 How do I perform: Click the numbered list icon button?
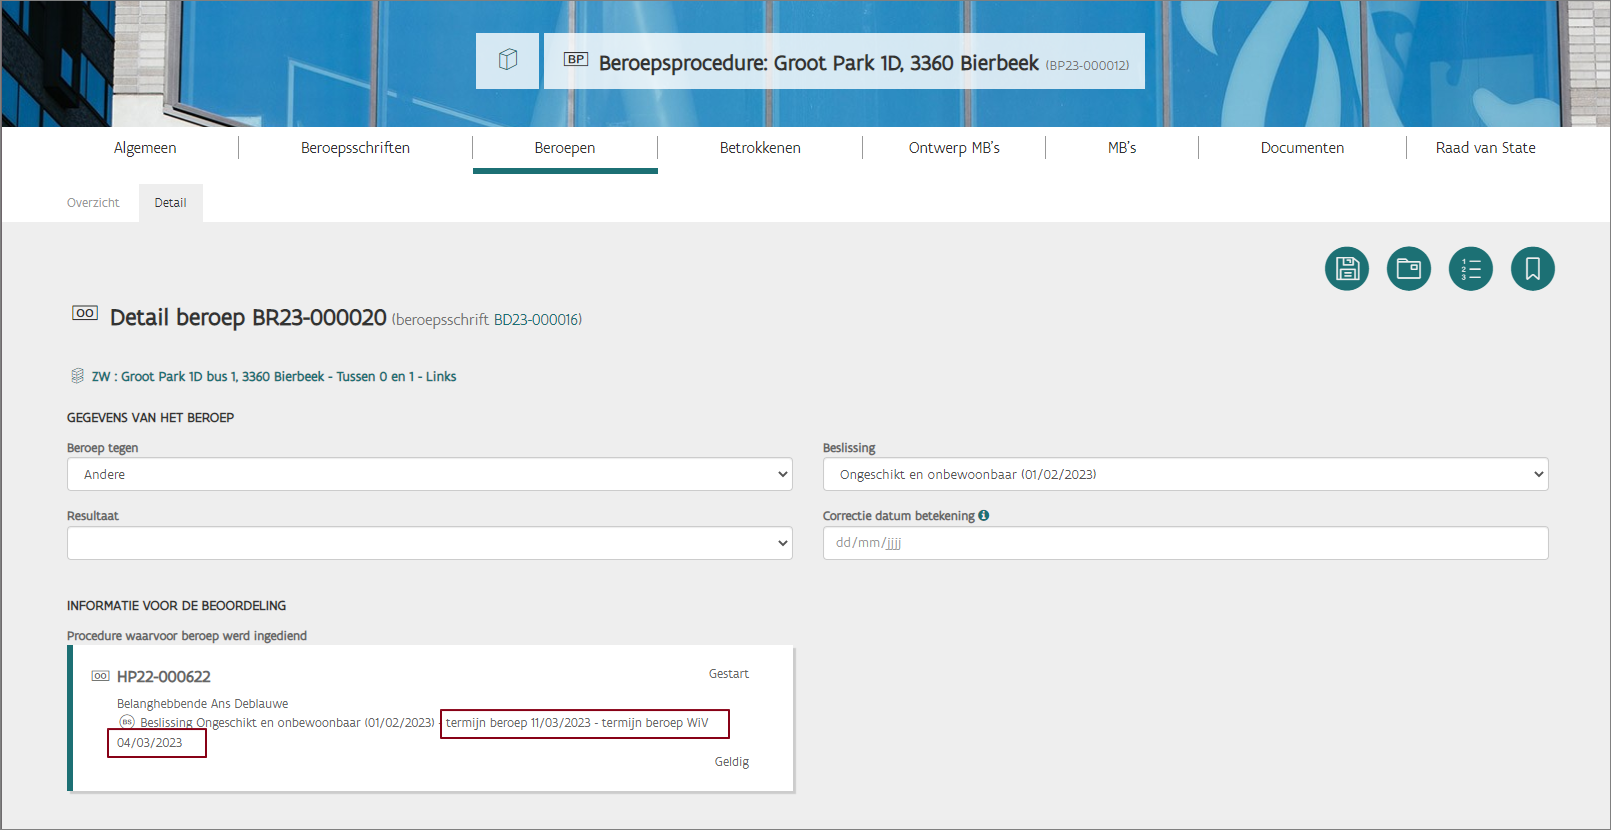pos(1470,269)
